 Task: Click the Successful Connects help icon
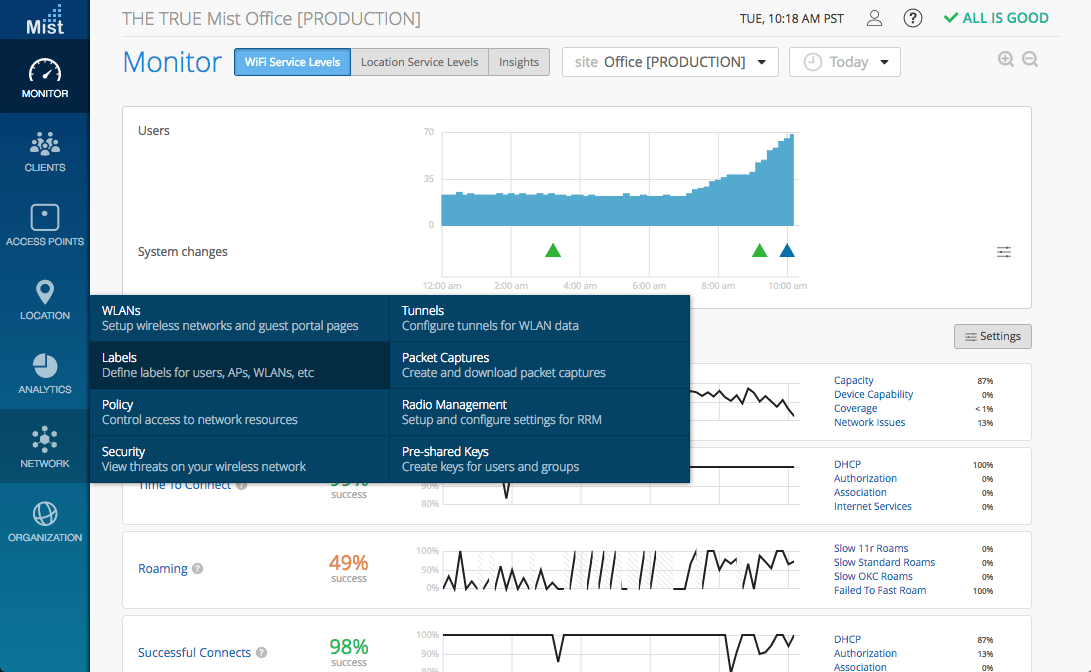[x=261, y=653]
